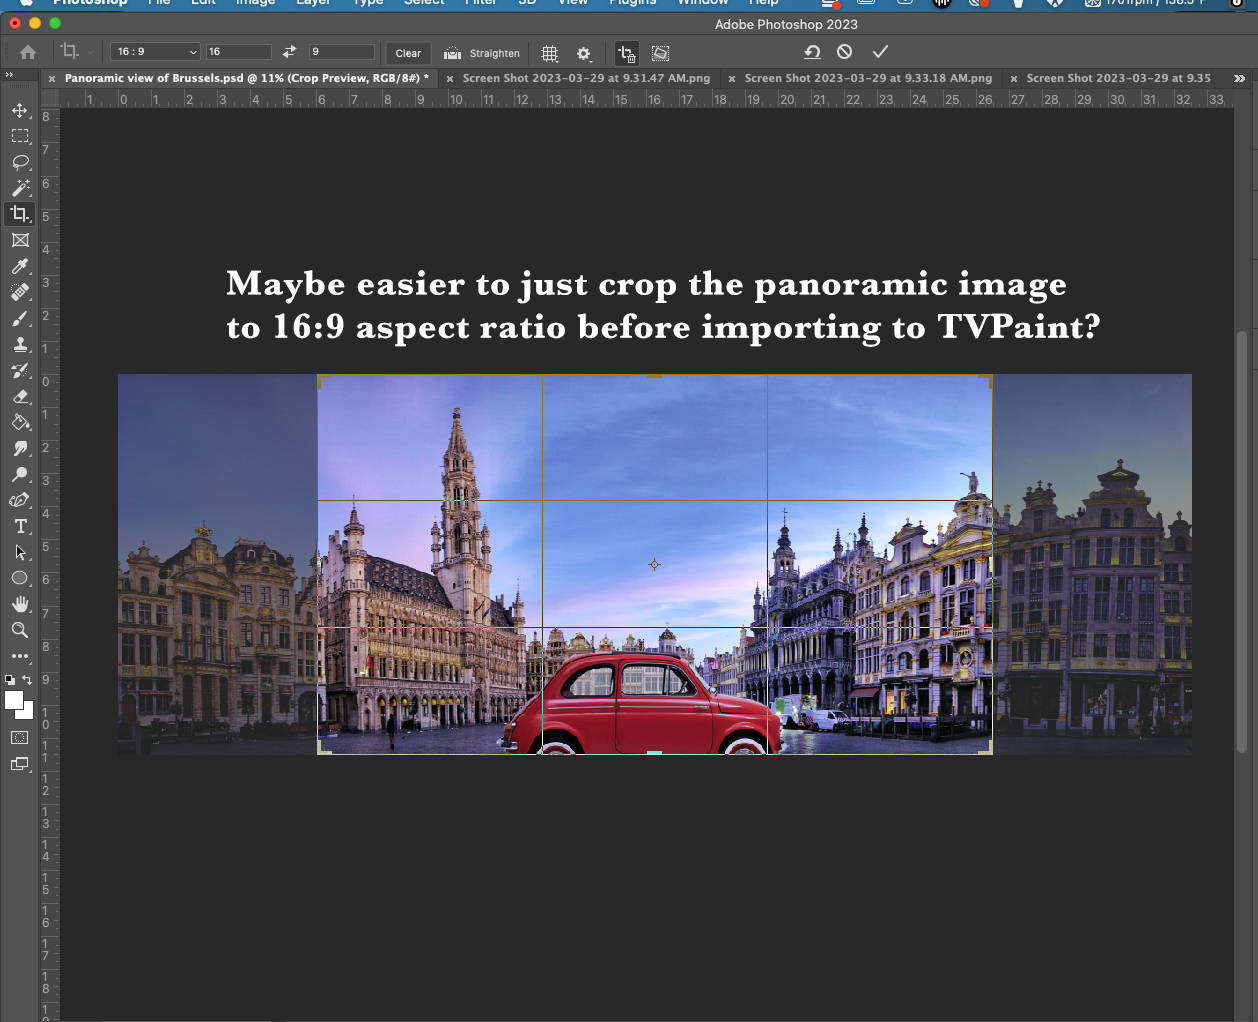The height and width of the screenshot is (1022, 1258).
Task: Select the Spot Healing Brush tool
Action: [x=20, y=292]
